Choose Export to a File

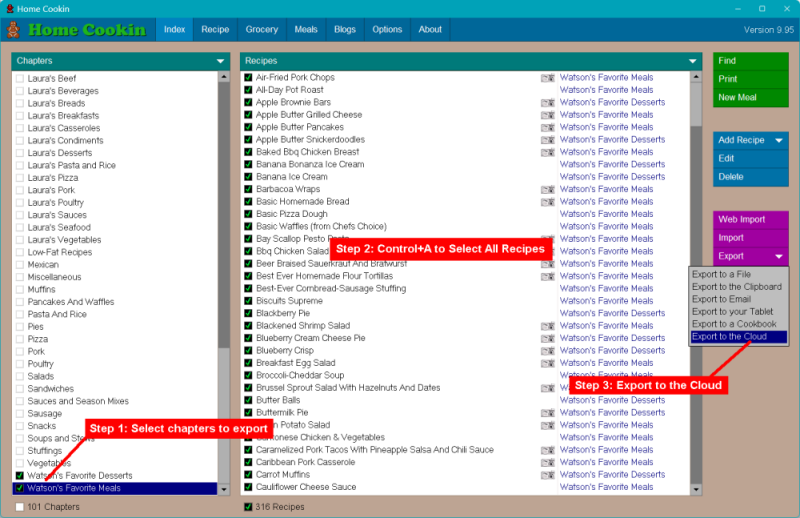[739, 275]
